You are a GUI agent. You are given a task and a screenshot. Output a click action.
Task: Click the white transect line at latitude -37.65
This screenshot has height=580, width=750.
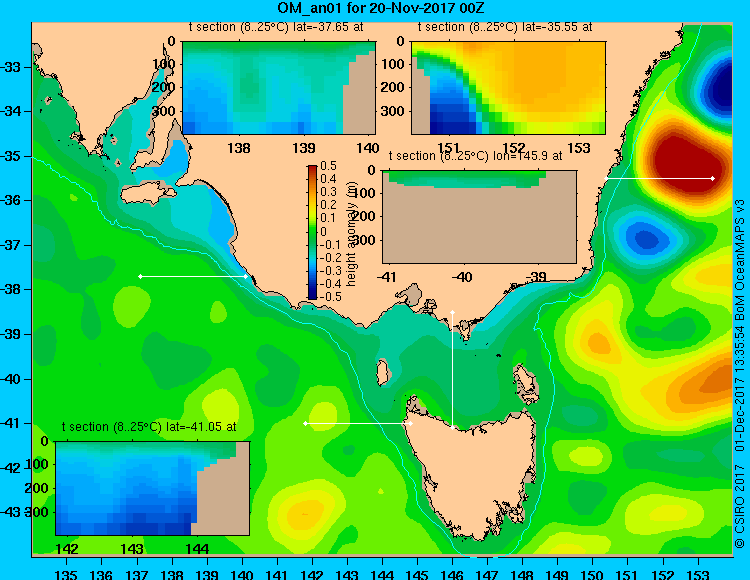[193, 276]
